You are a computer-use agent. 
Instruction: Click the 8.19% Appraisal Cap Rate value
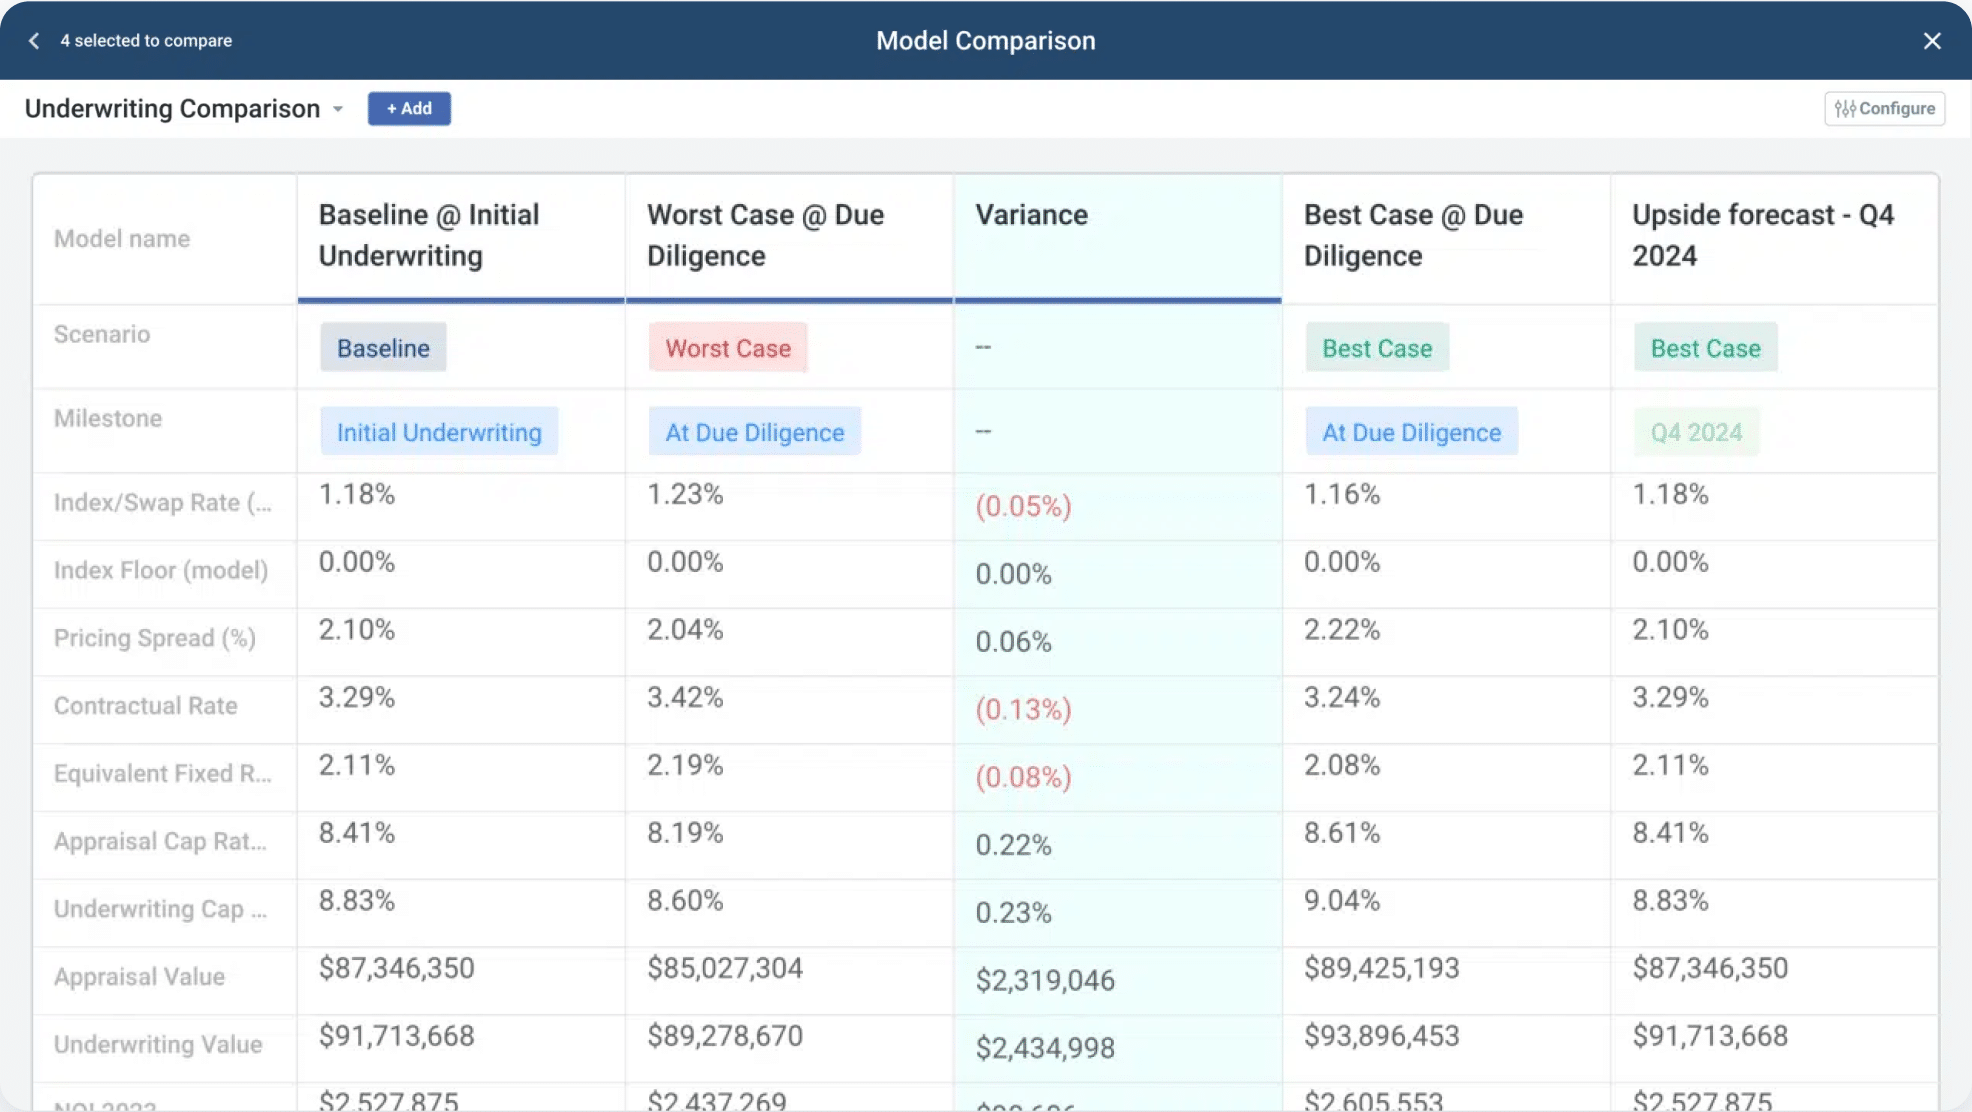tap(685, 833)
